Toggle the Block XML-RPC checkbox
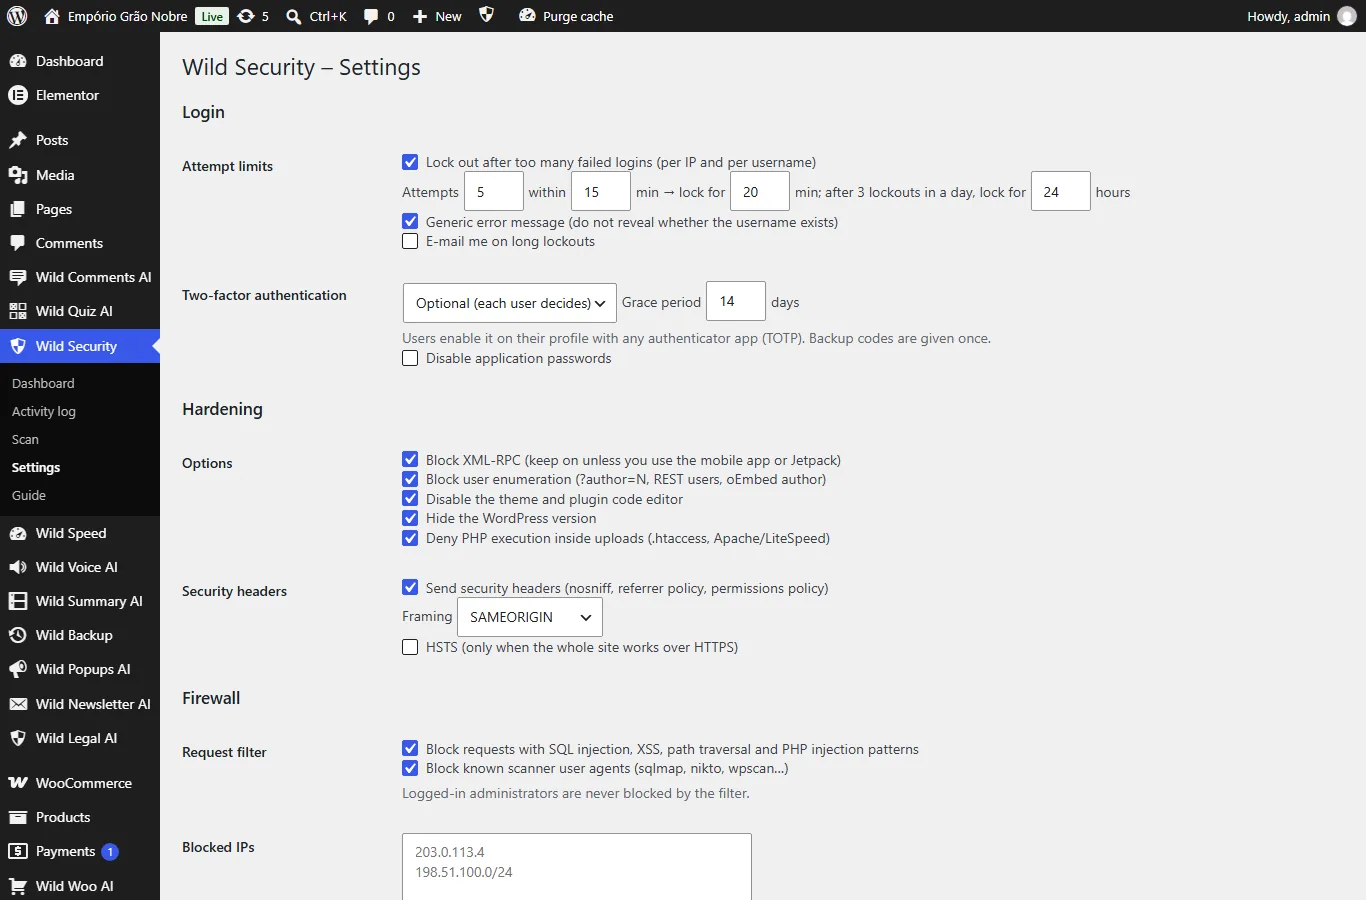The width and height of the screenshot is (1366, 900). click(x=410, y=460)
